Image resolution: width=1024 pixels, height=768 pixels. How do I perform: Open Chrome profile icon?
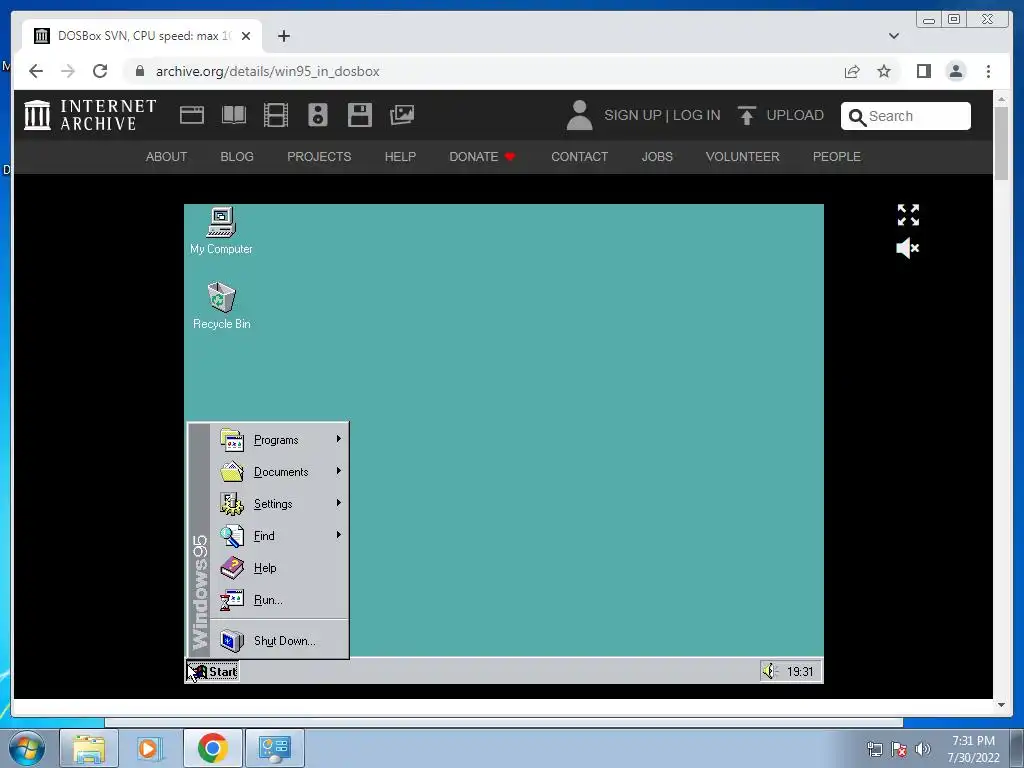click(x=956, y=71)
